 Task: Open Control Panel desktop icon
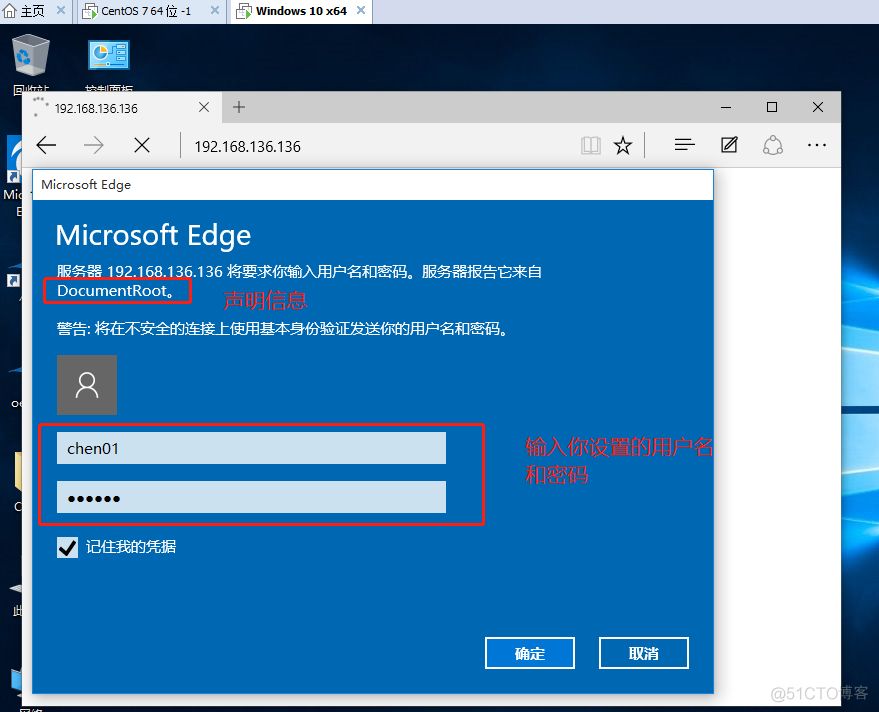click(109, 64)
